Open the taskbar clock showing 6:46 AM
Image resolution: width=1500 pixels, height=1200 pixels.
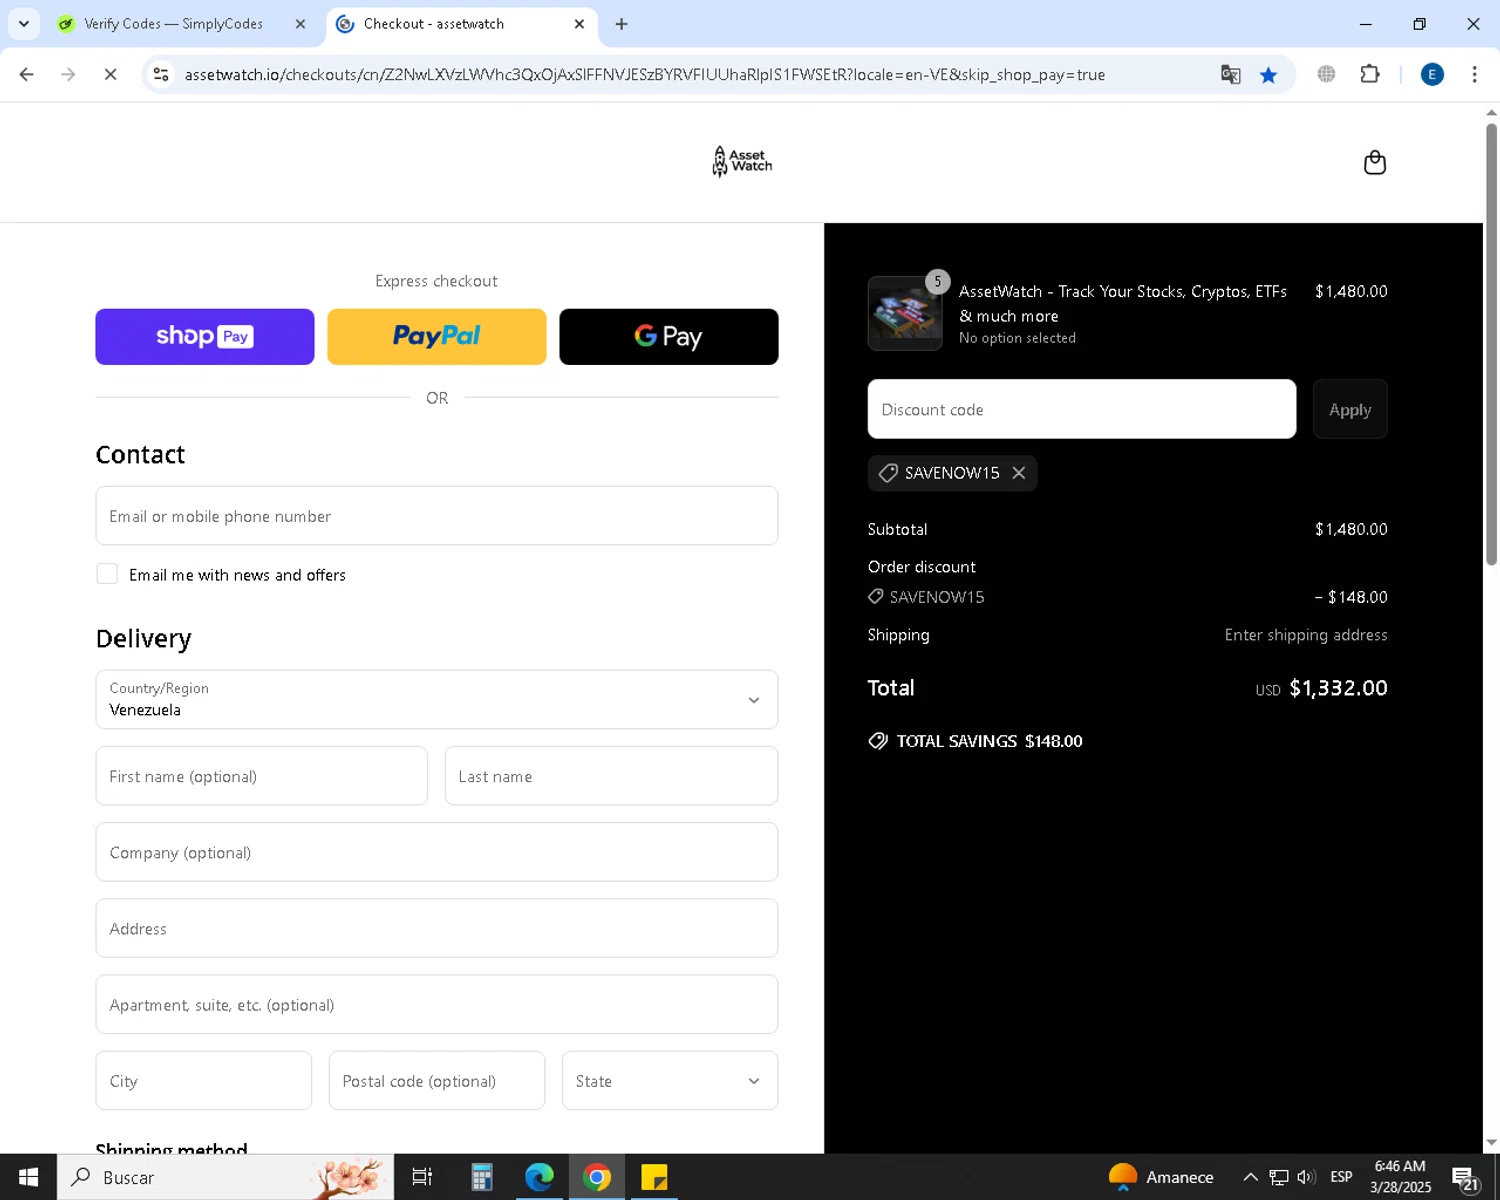click(x=1400, y=1177)
